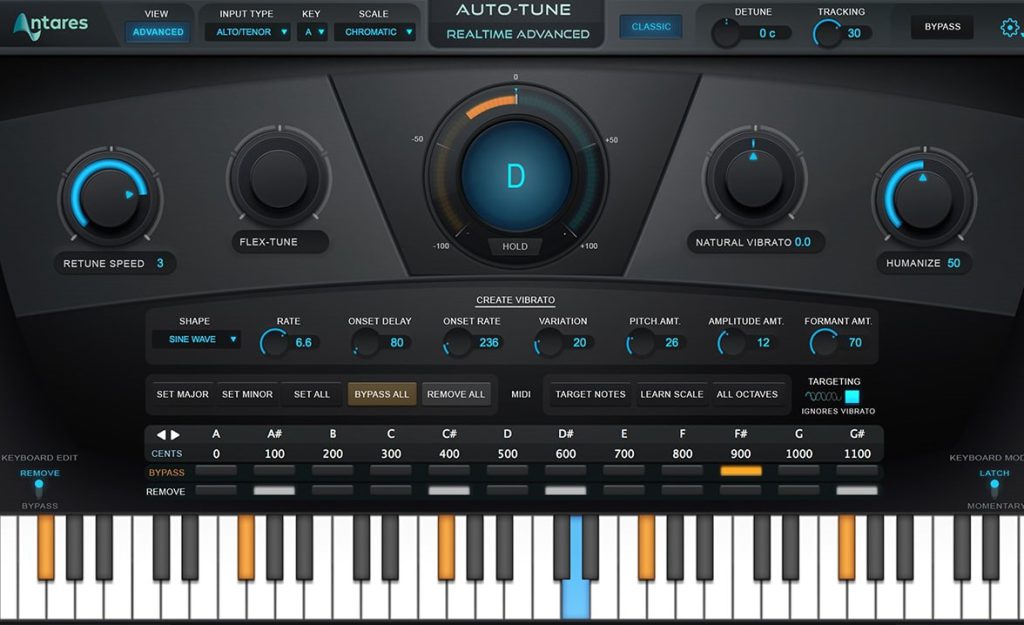Image resolution: width=1024 pixels, height=625 pixels.
Task: Click the Onset Rate value 236
Action: coord(488,343)
